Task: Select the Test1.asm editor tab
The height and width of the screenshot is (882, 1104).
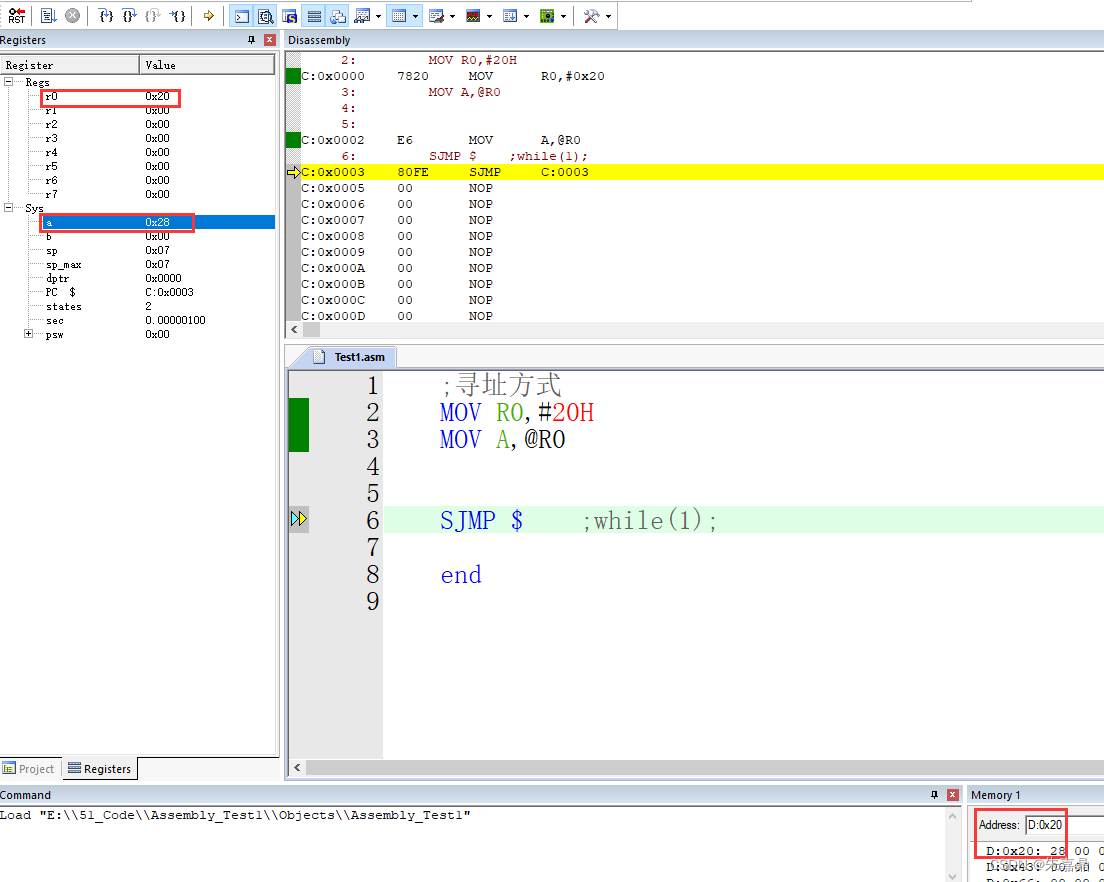Action: click(350, 357)
